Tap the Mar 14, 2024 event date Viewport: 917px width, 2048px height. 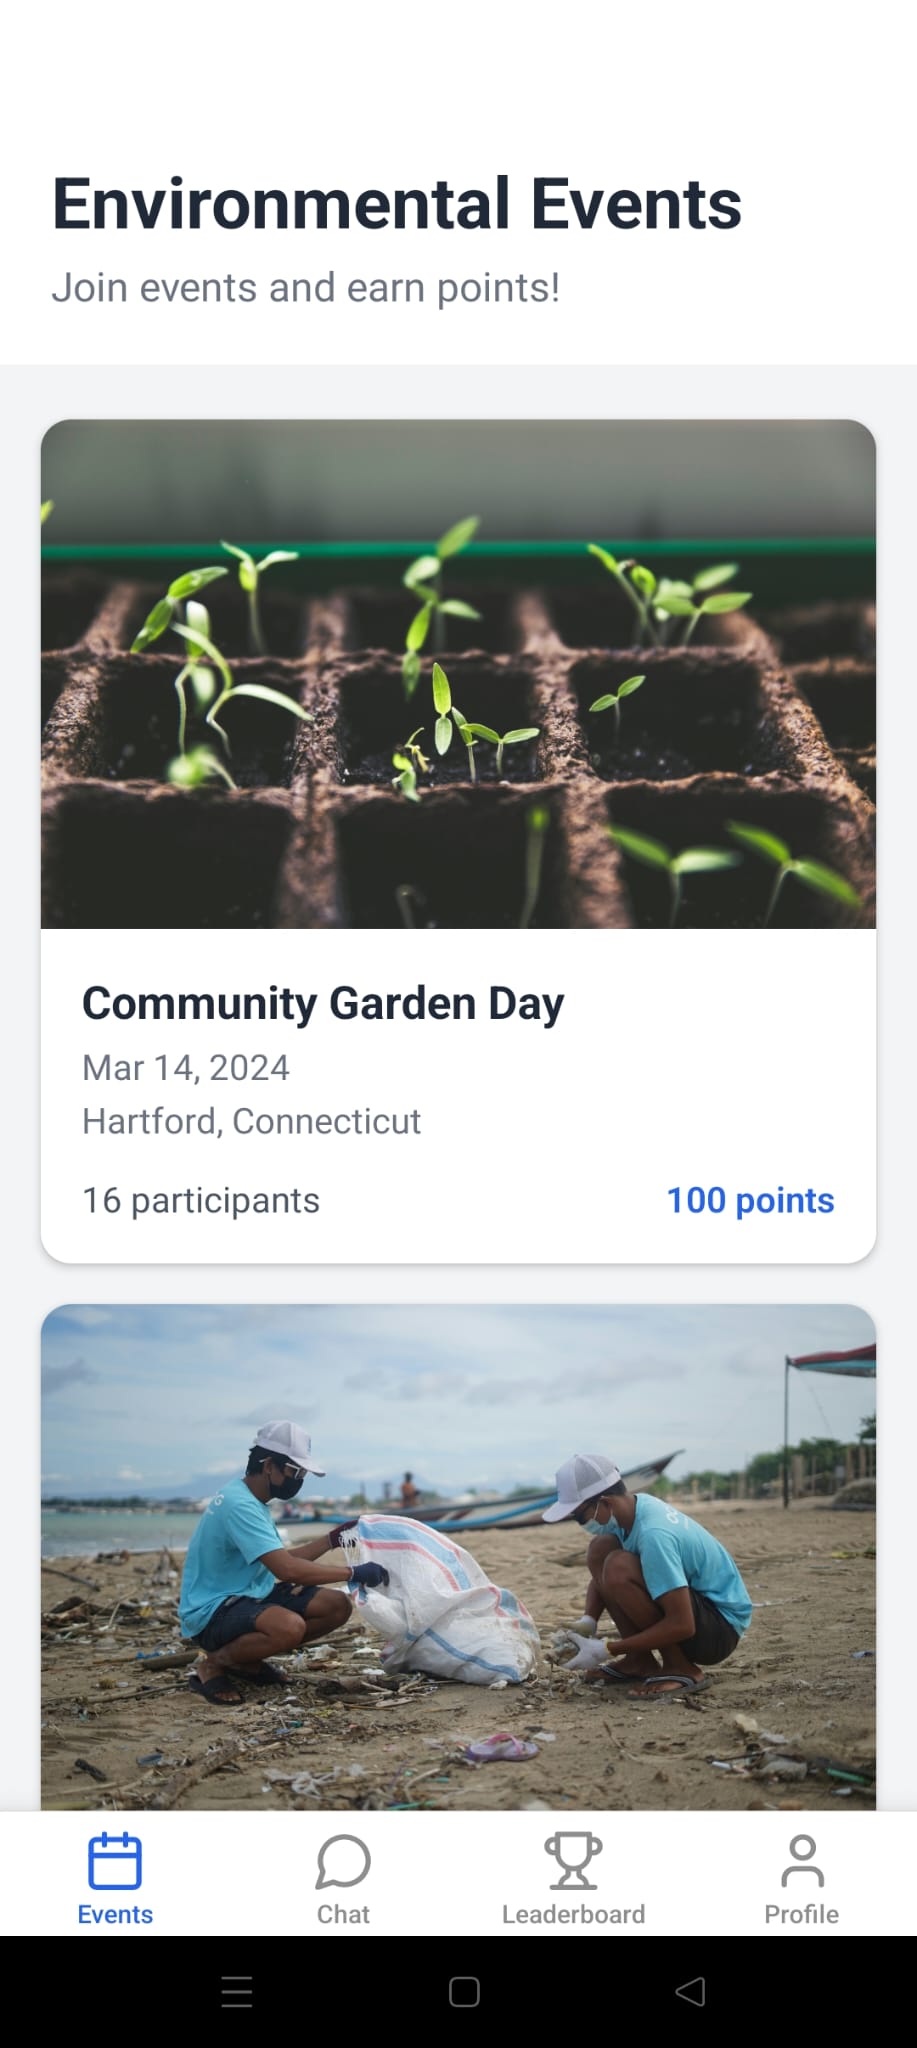coord(186,1068)
